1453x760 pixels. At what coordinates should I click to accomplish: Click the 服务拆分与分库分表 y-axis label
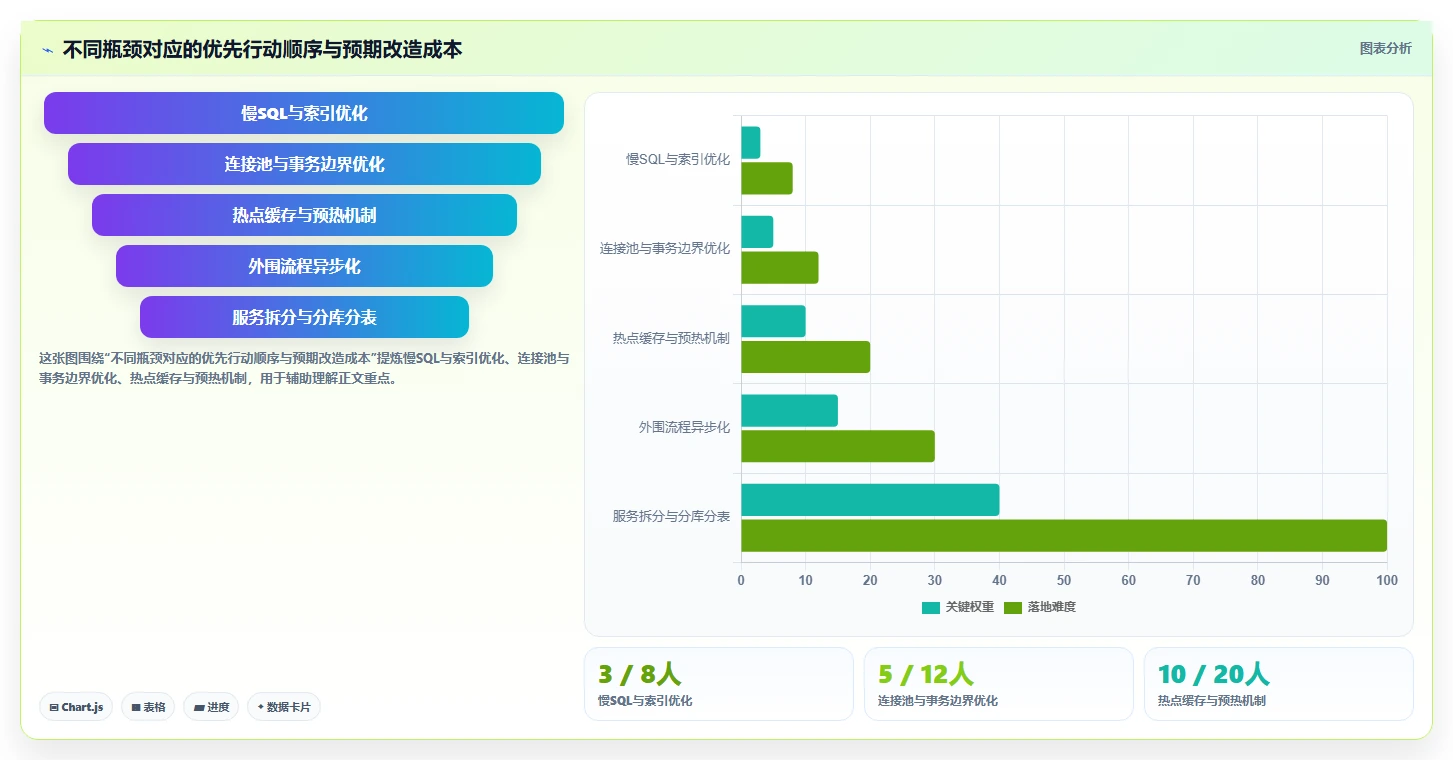click(x=671, y=517)
